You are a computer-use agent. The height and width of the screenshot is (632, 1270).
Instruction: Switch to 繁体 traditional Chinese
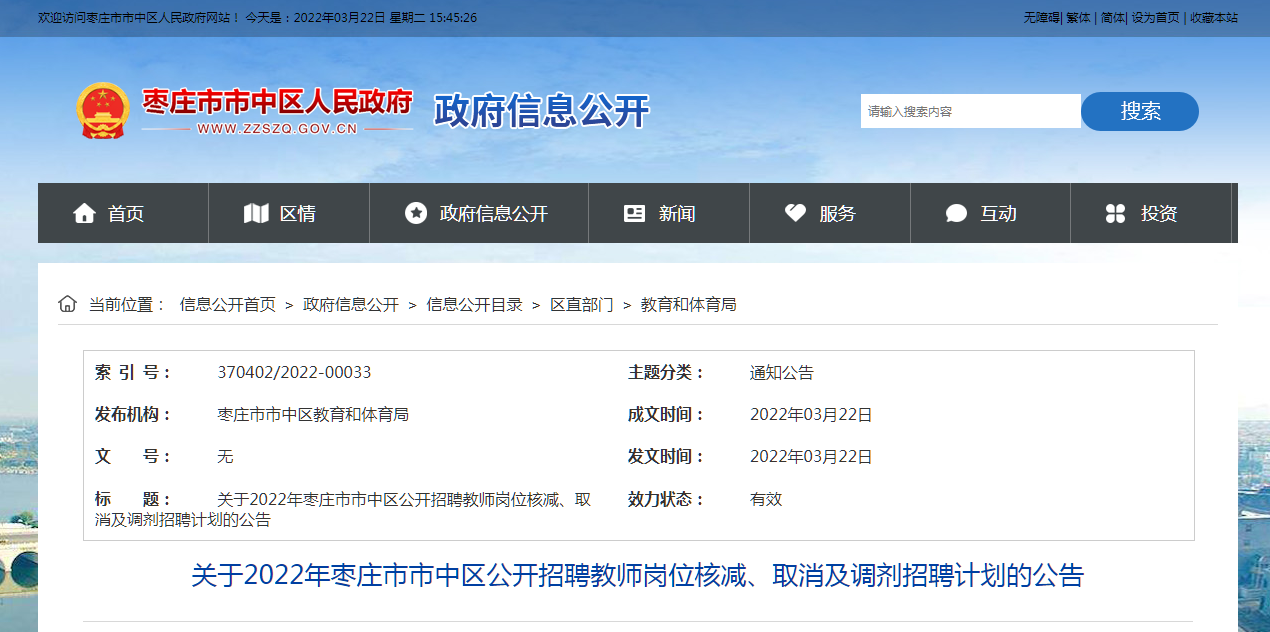(1078, 18)
